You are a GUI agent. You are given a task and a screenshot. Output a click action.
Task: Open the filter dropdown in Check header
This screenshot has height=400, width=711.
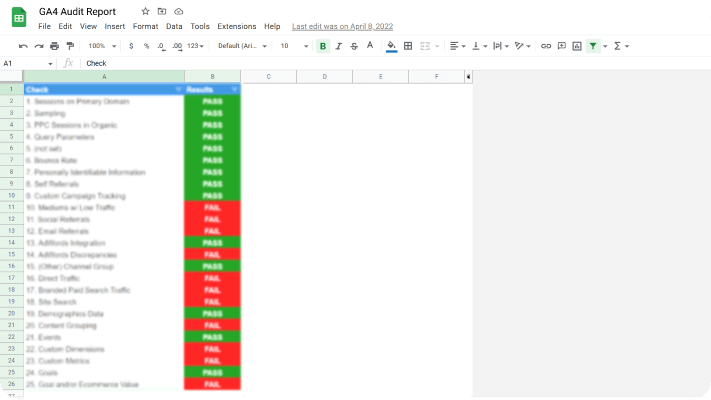click(178, 89)
